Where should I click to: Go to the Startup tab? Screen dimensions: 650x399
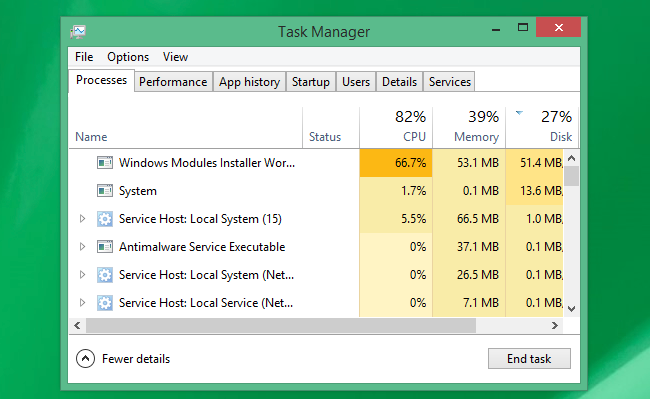[x=311, y=82]
